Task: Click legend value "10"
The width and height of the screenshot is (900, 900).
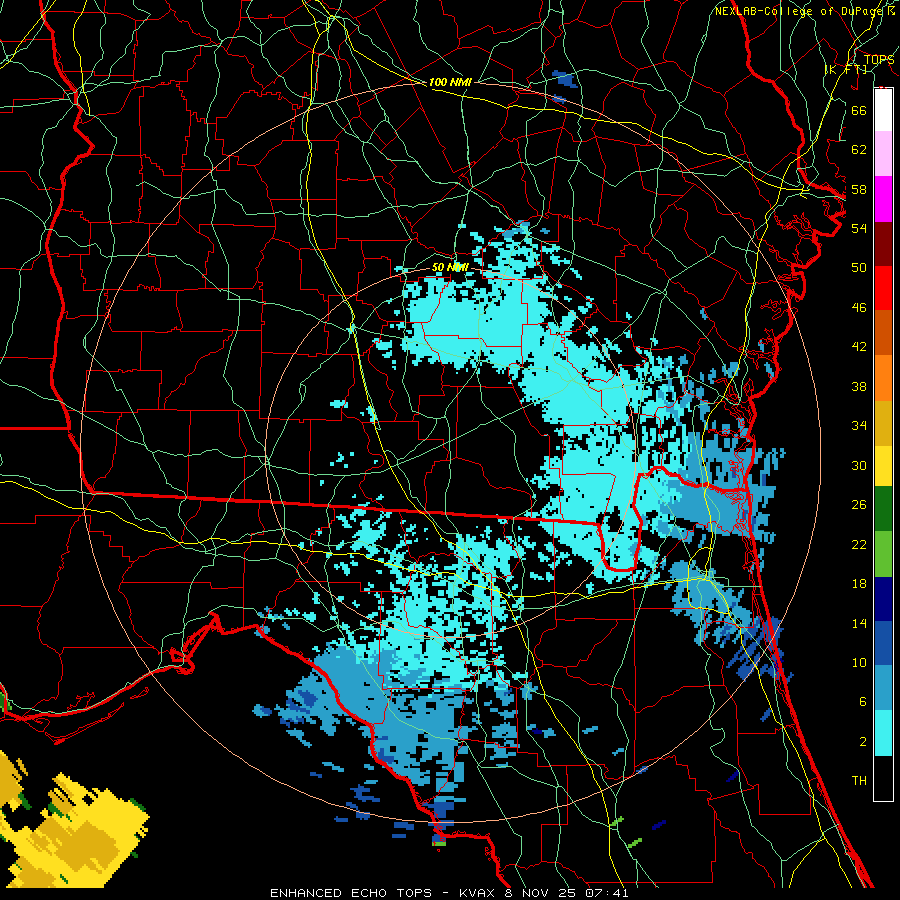Action: [859, 662]
